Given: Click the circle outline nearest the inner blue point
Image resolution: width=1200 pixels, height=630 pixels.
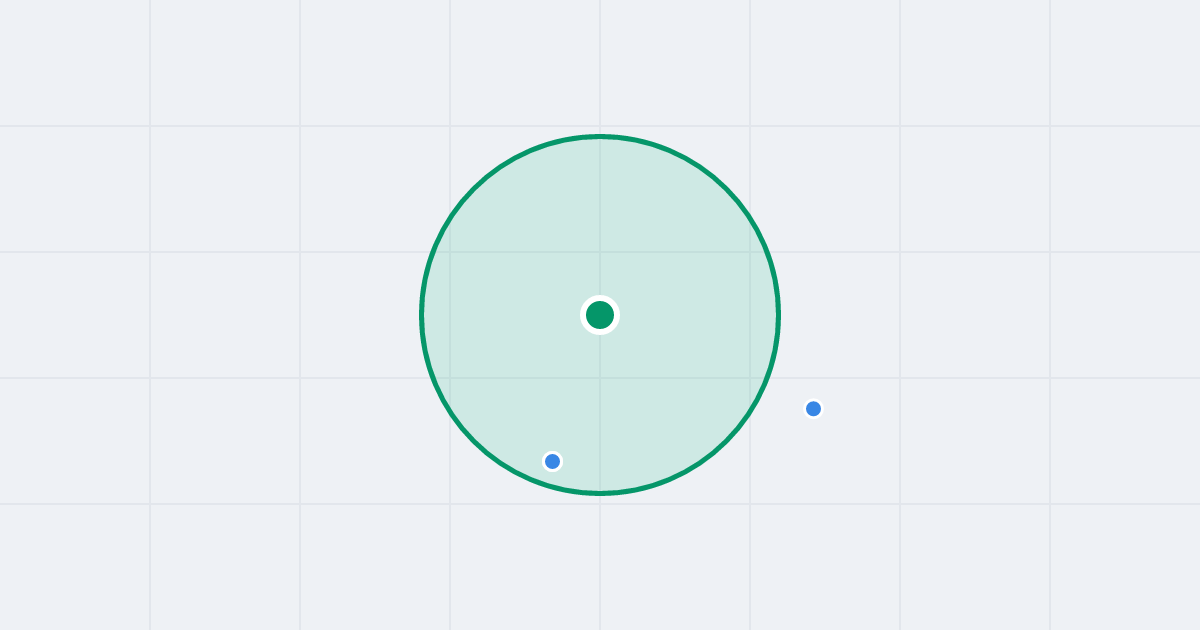Looking at the screenshot, I should [x=544, y=485].
